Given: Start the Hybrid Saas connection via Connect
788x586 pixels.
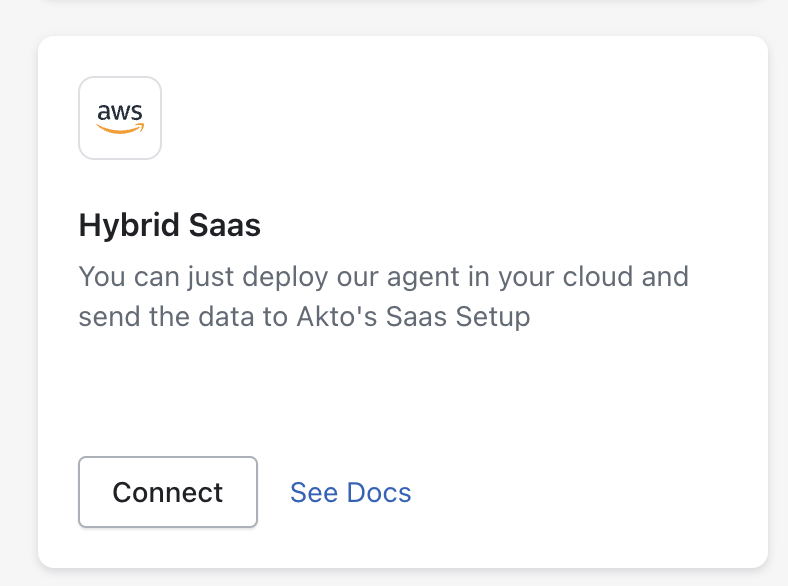Looking at the screenshot, I should (168, 492).
